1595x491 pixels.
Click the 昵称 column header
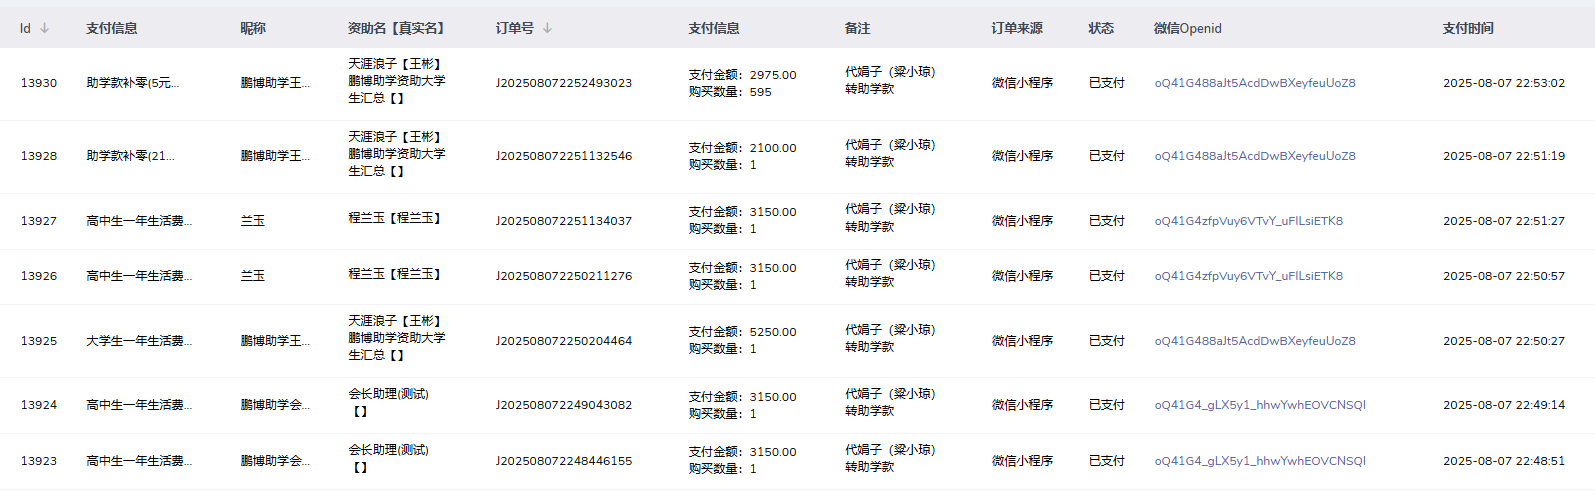tap(253, 28)
